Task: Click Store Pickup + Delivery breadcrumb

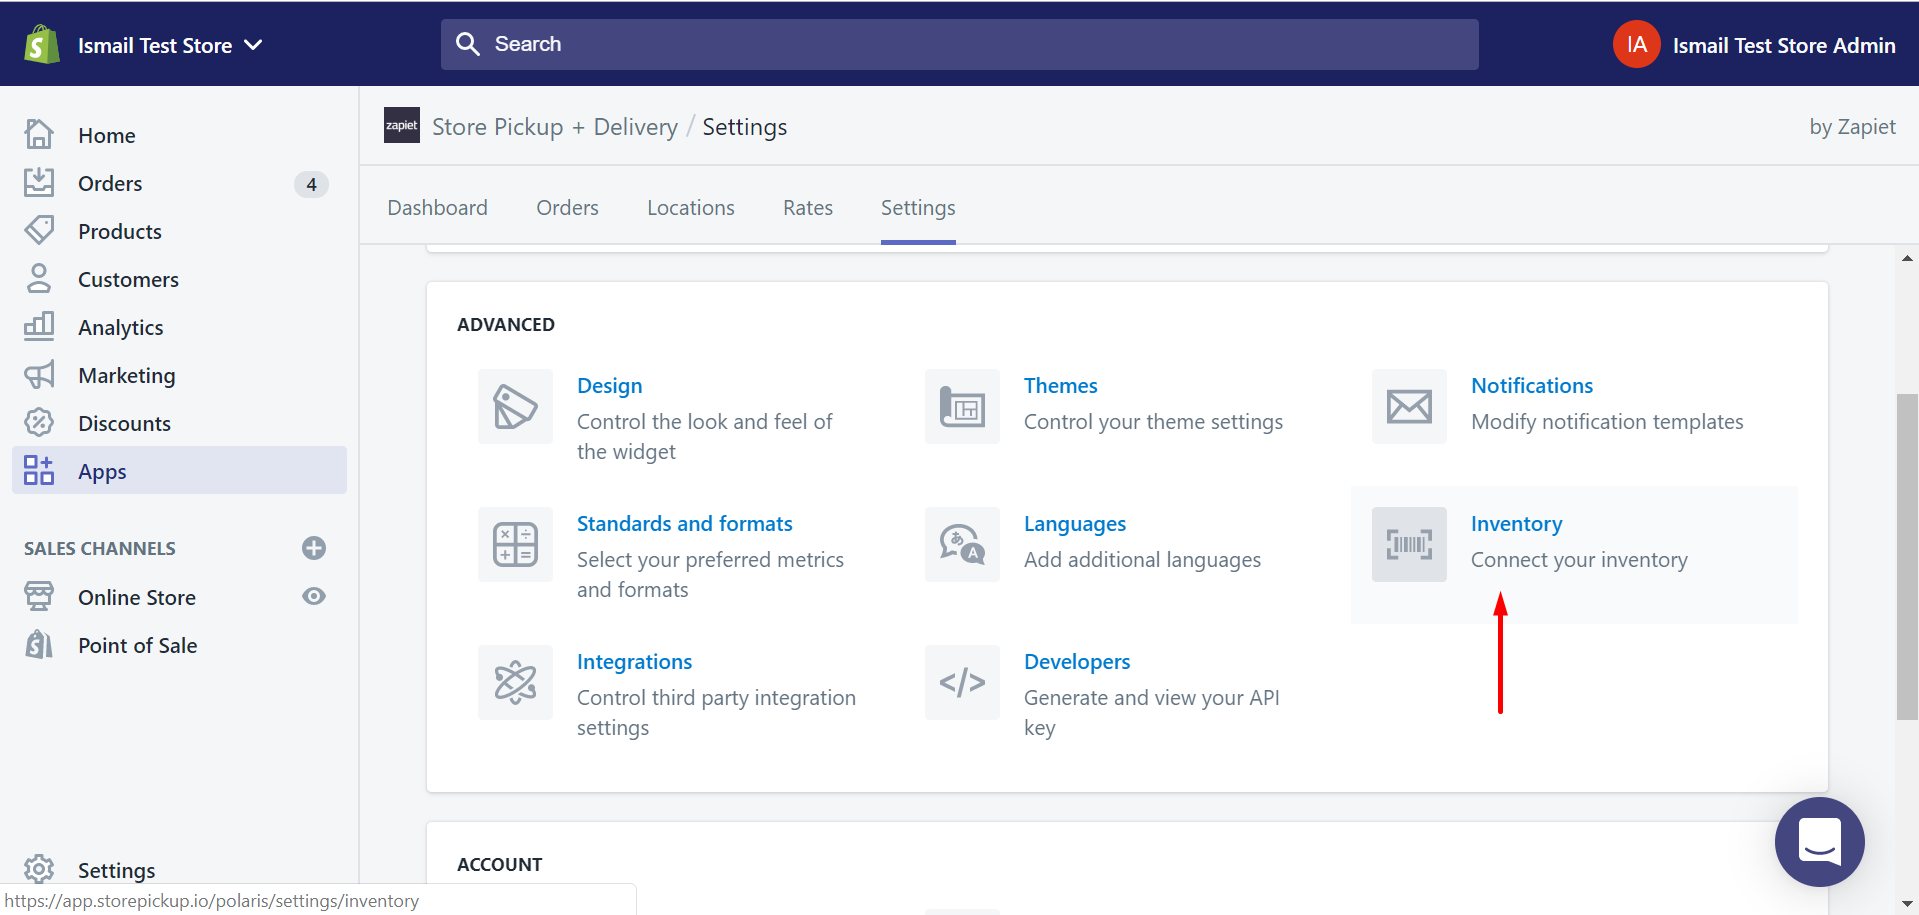Action: [555, 127]
